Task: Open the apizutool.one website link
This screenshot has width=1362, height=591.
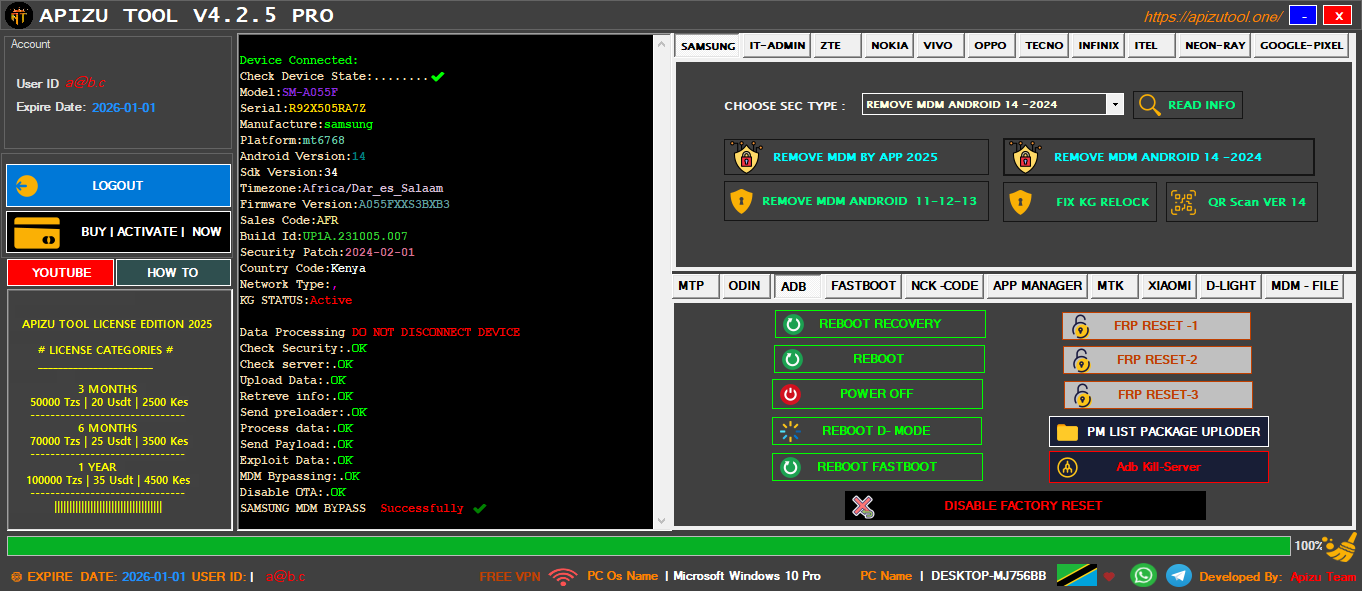Action: click(x=1212, y=16)
